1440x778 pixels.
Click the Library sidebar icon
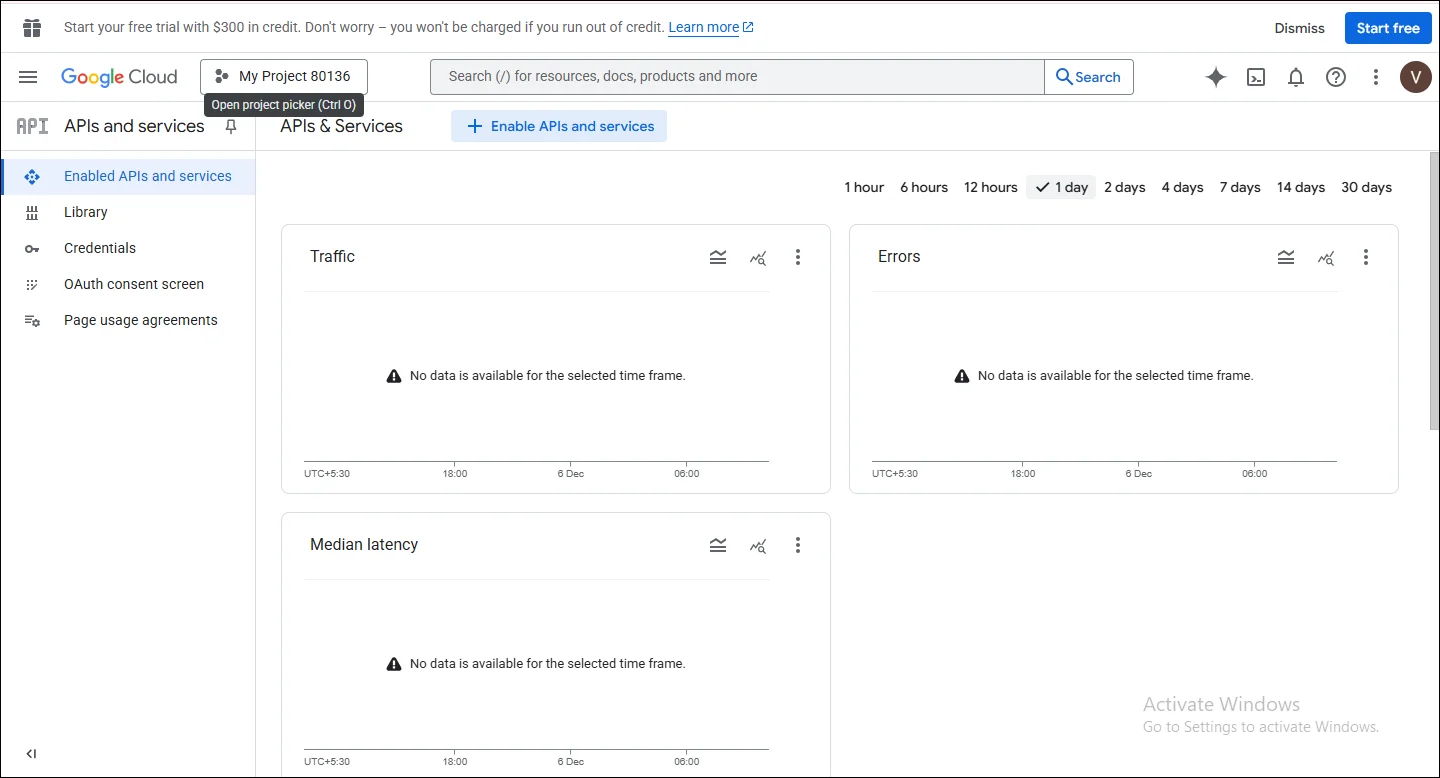pyautogui.click(x=32, y=212)
